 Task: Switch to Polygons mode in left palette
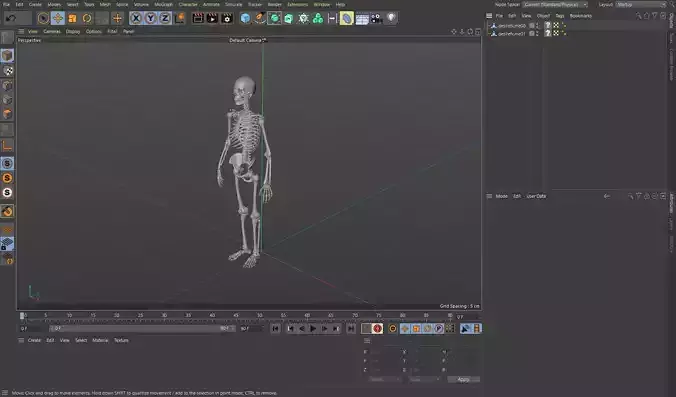[7, 114]
